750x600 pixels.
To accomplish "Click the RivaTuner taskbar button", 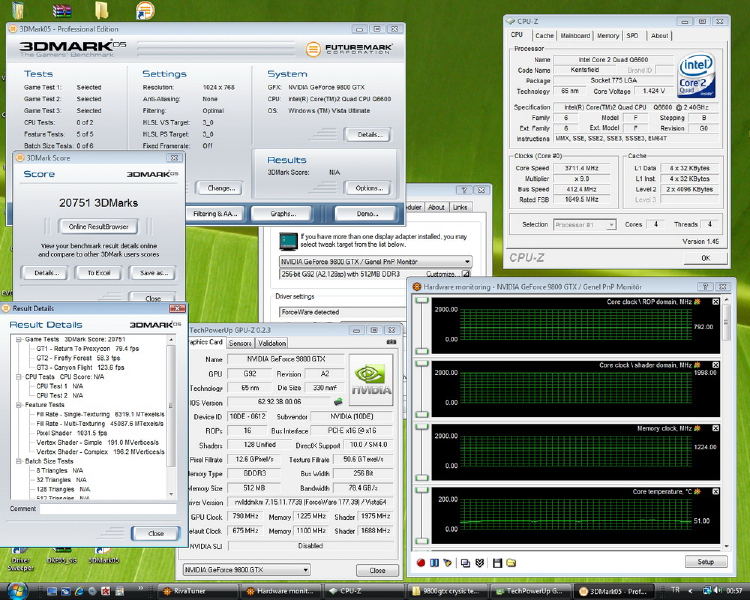I will point(198,591).
